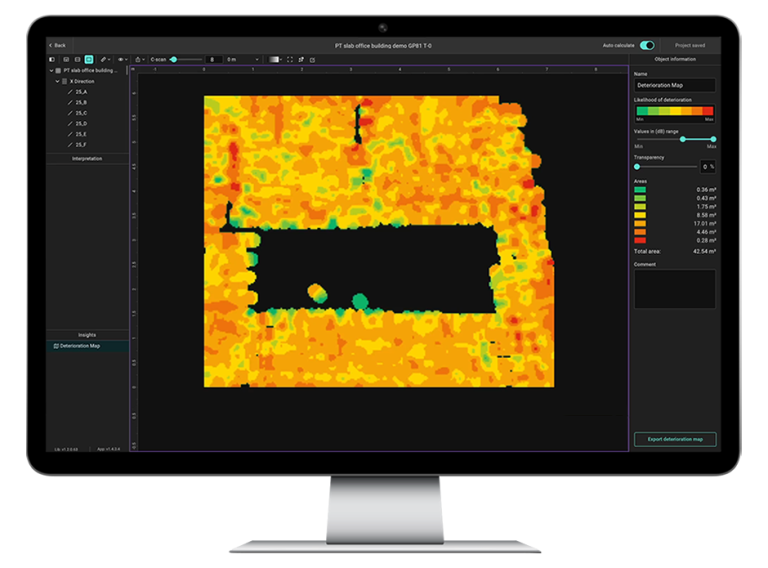Click the last toolbar export icon
This screenshot has width=768, height=568.
click(x=312, y=60)
